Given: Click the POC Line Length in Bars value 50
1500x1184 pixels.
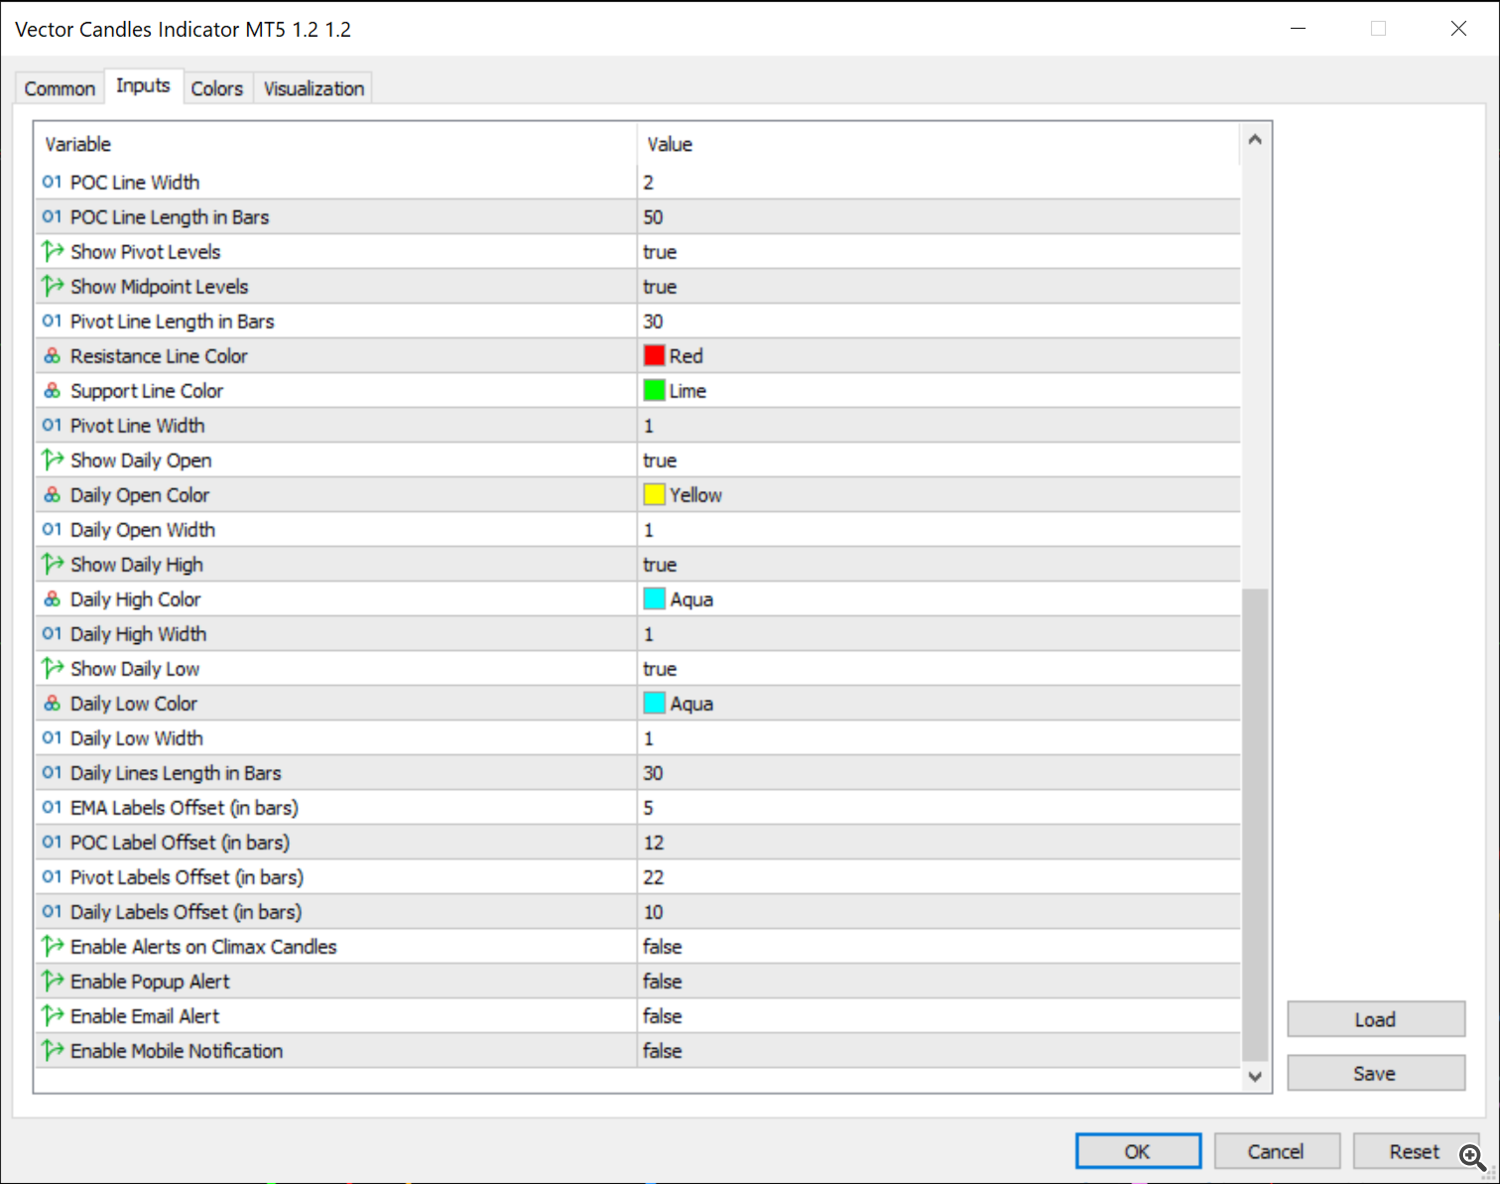Looking at the screenshot, I should pyautogui.click(x=653, y=217).
